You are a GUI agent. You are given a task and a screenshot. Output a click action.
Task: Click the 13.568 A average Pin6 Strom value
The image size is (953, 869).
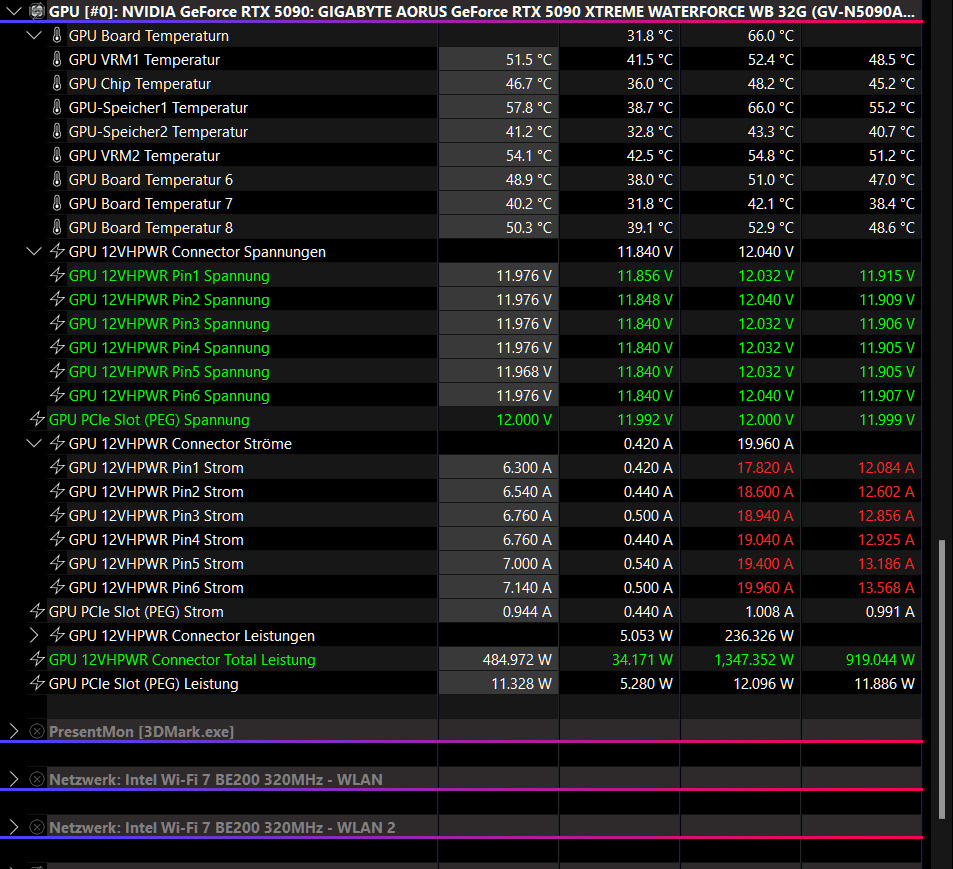[886, 588]
